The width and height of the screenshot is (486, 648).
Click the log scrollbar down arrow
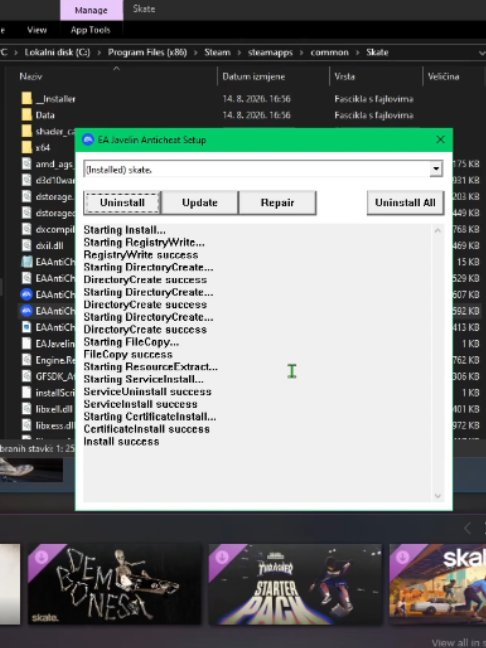click(x=438, y=496)
